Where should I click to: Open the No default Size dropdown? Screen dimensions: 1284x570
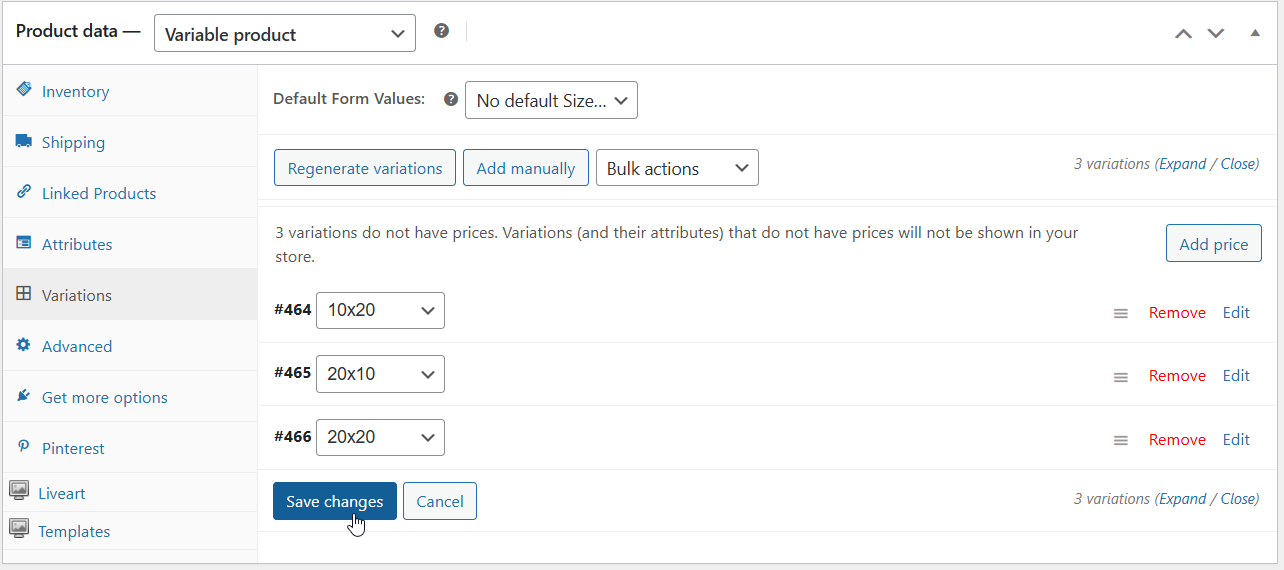click(x=551, y=100)
